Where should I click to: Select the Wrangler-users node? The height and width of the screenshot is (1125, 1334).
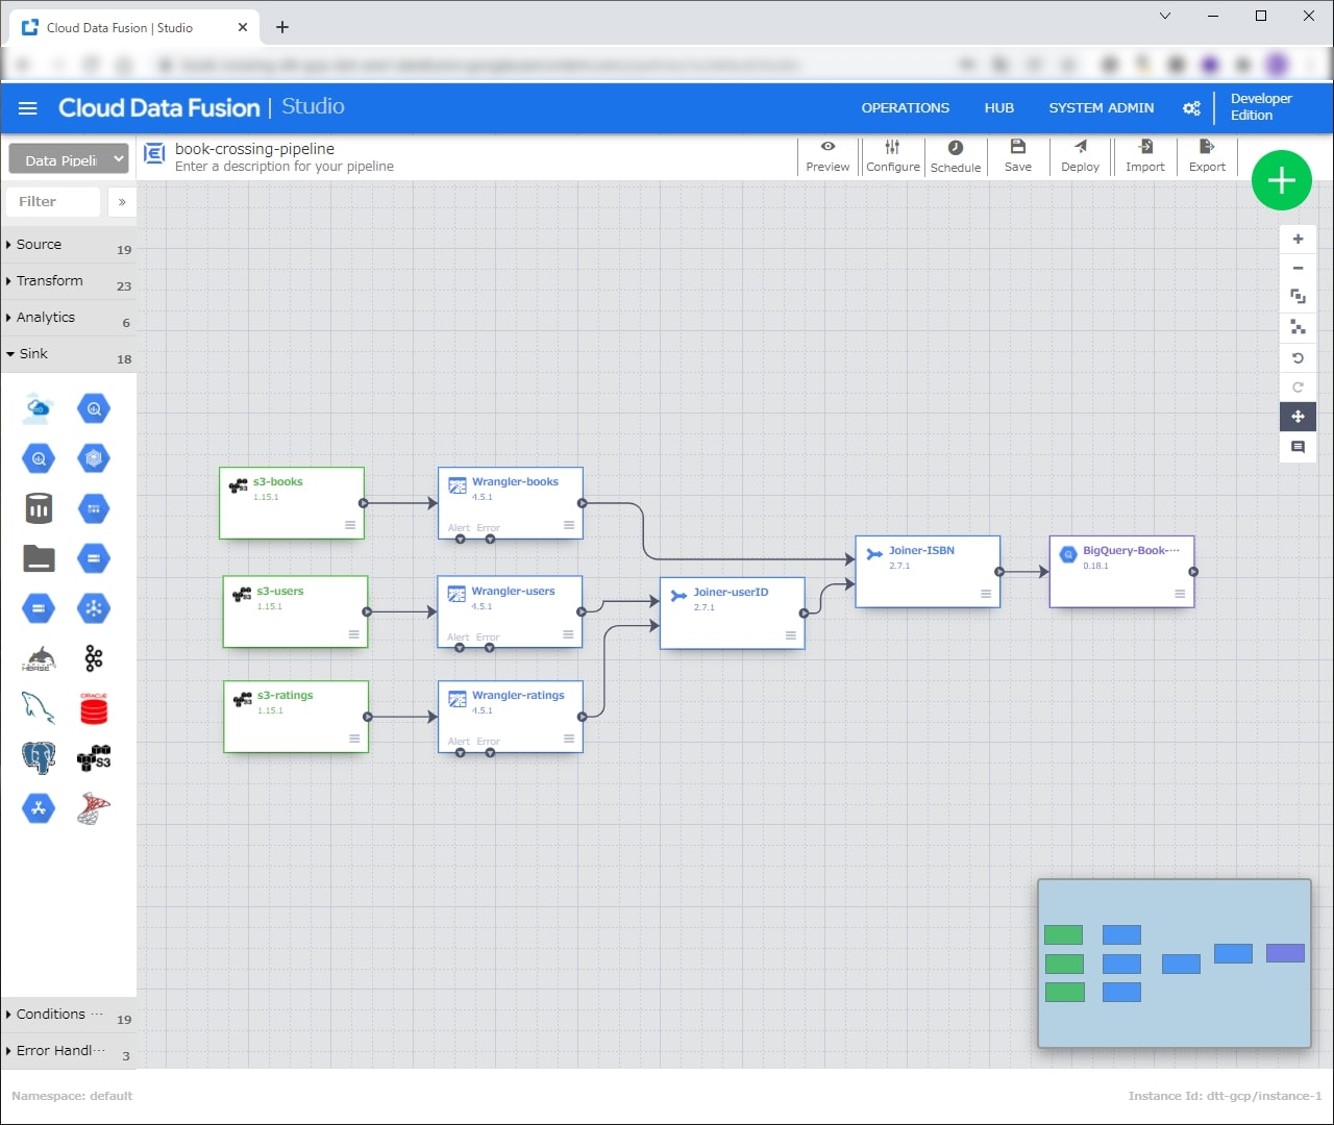click(x=510, y=612)
